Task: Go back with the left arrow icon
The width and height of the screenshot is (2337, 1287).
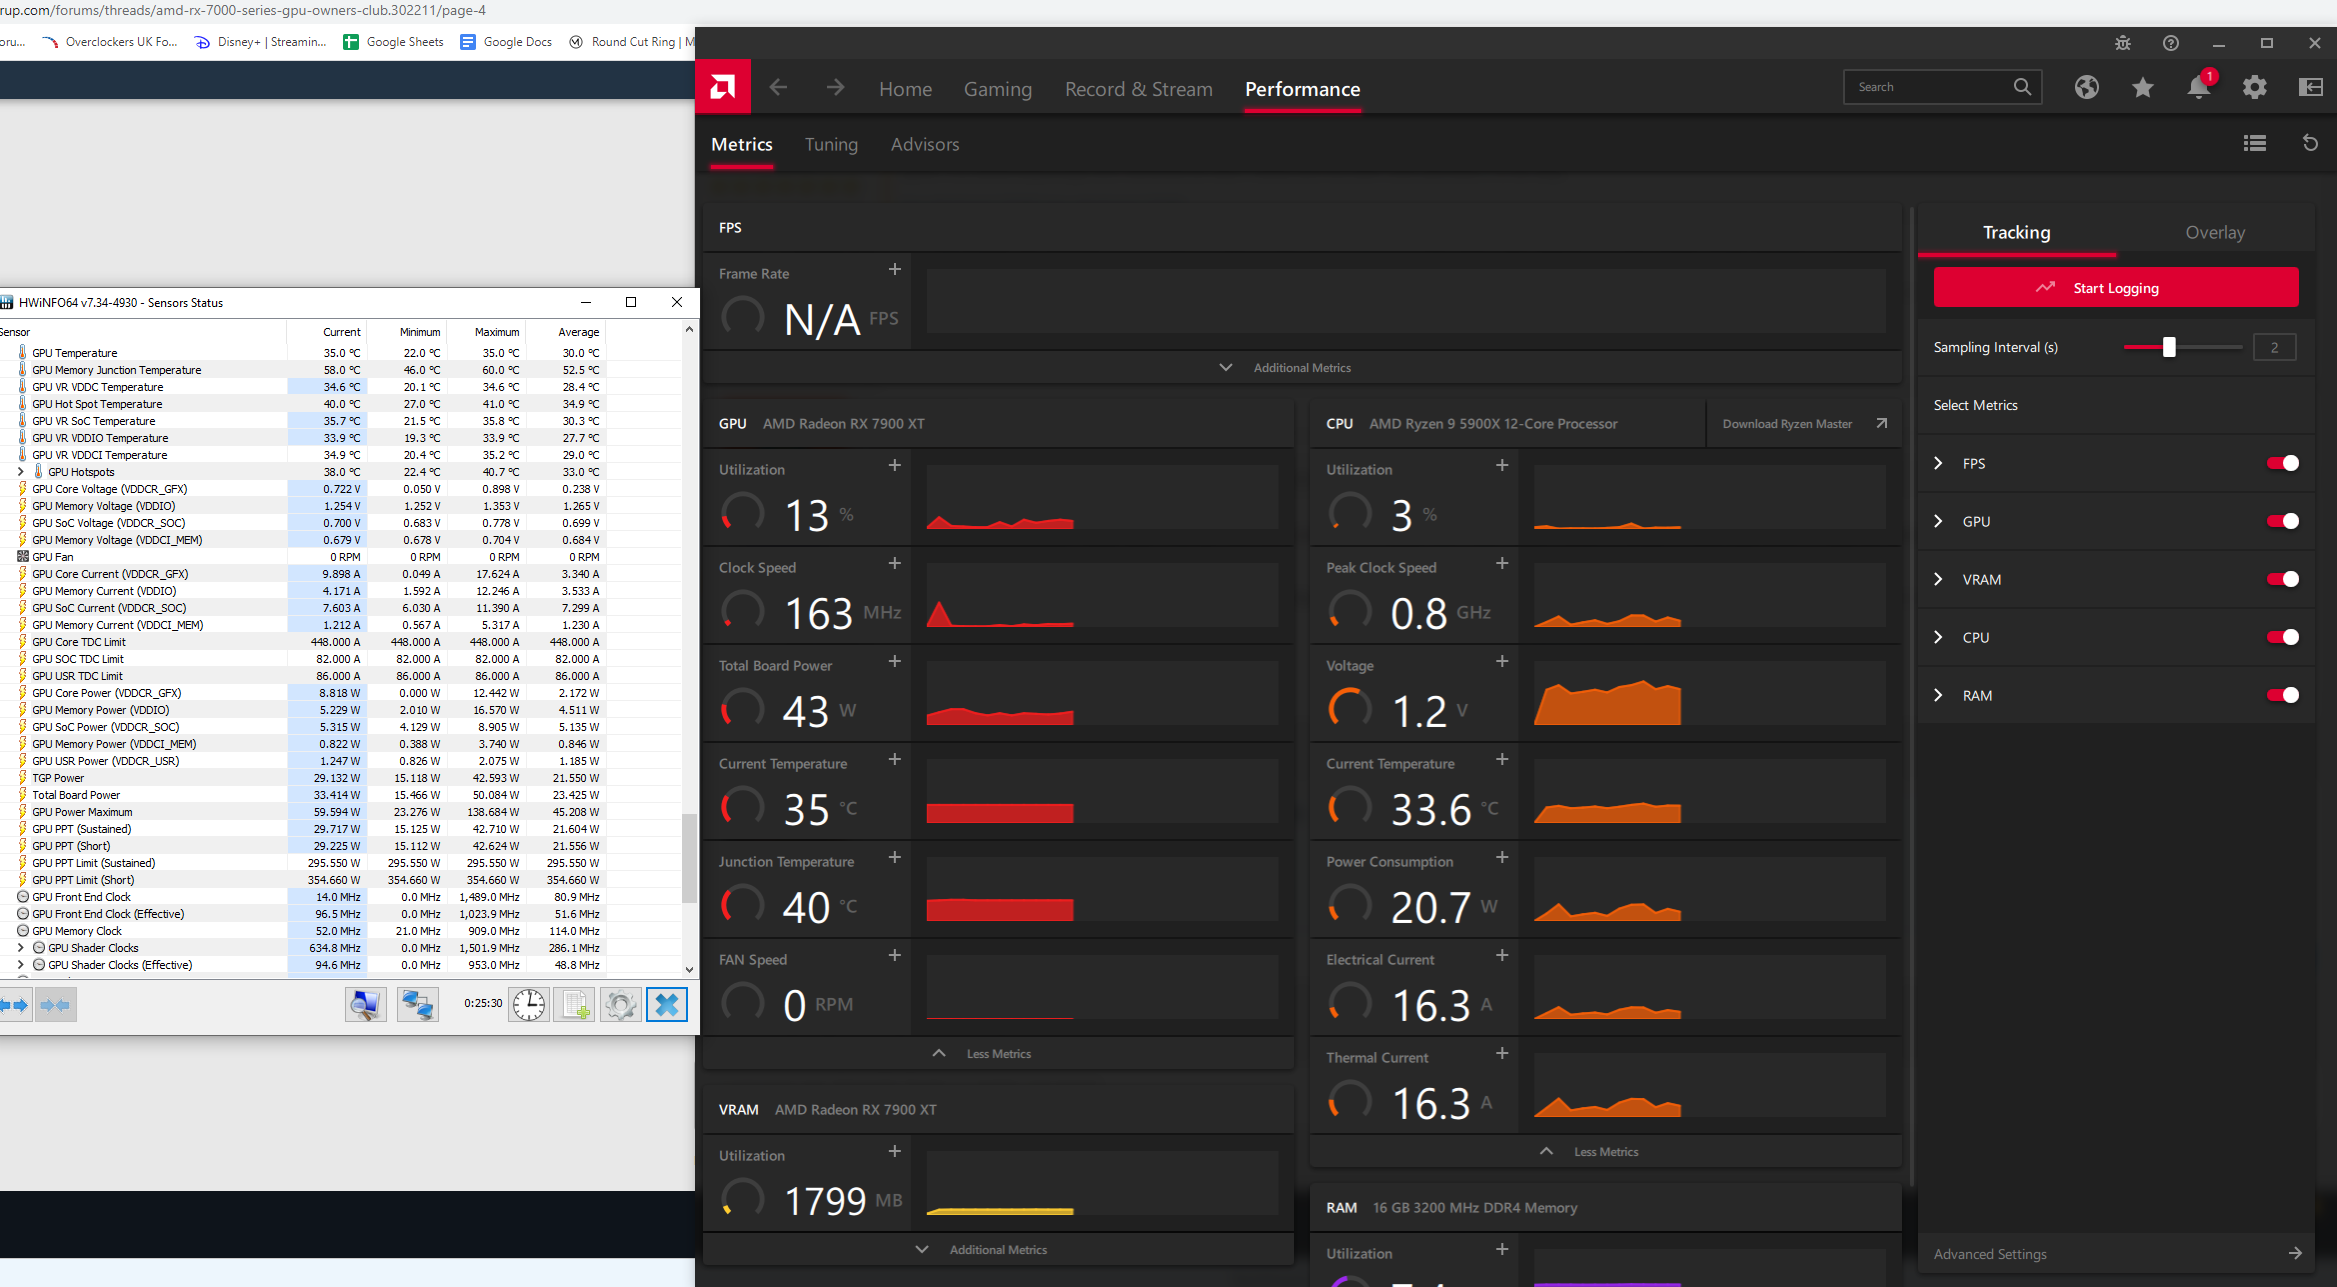Action: (x=778, y=88)
